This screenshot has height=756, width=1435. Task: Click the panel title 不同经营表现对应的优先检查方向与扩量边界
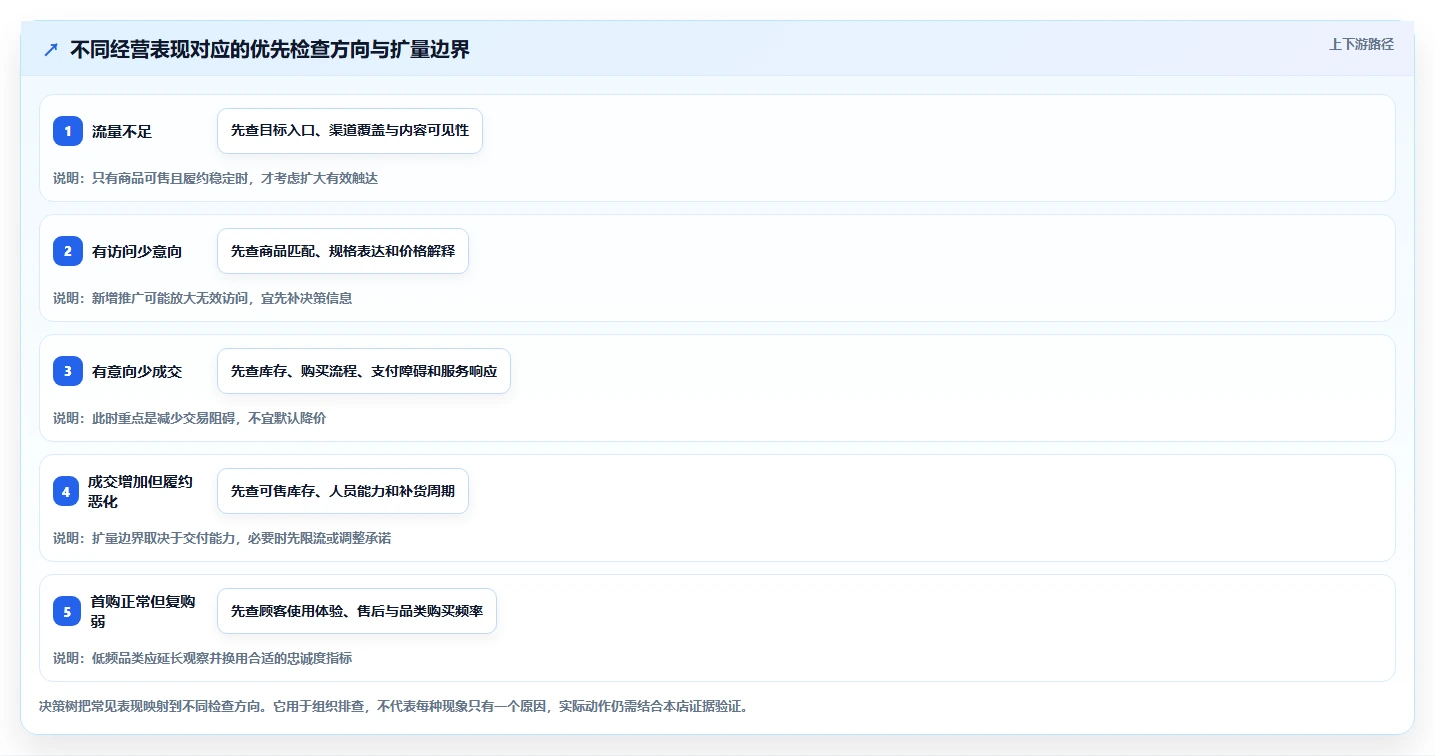coord(270,50)
